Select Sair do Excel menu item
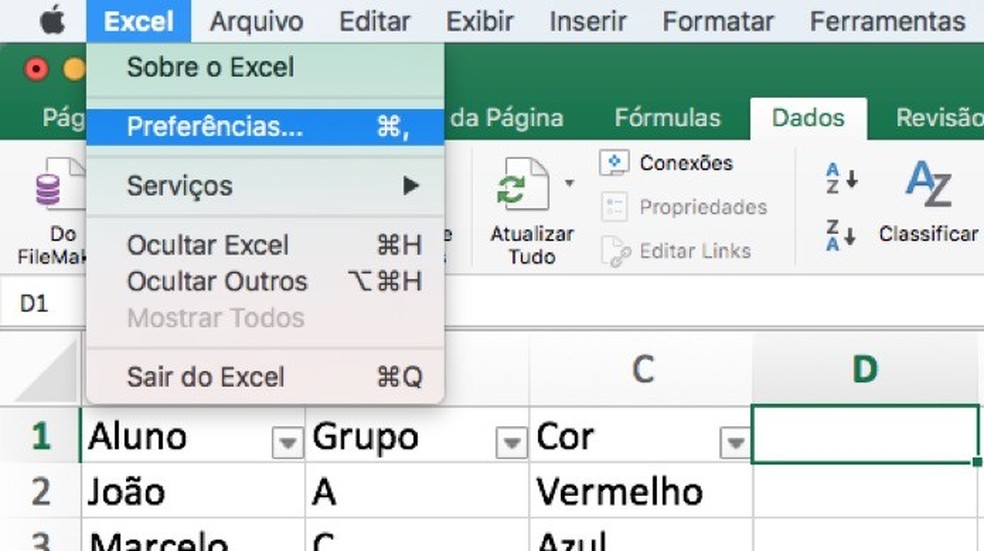The height and width of the screenshot is (551, 984). click(205, 378)
